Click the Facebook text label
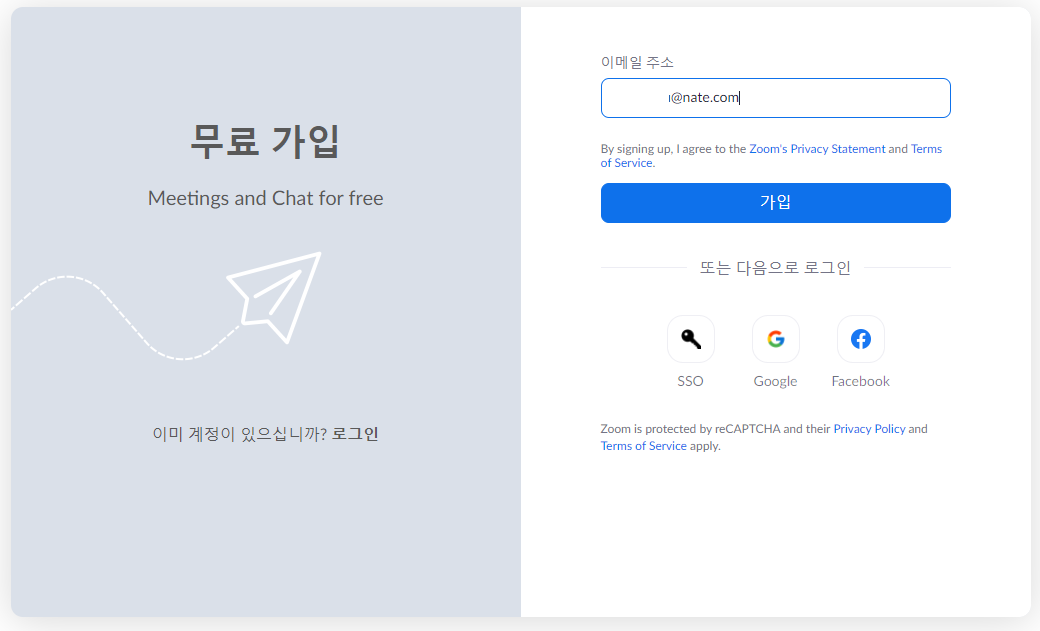The image size is (1040, 631). [860, 382]
